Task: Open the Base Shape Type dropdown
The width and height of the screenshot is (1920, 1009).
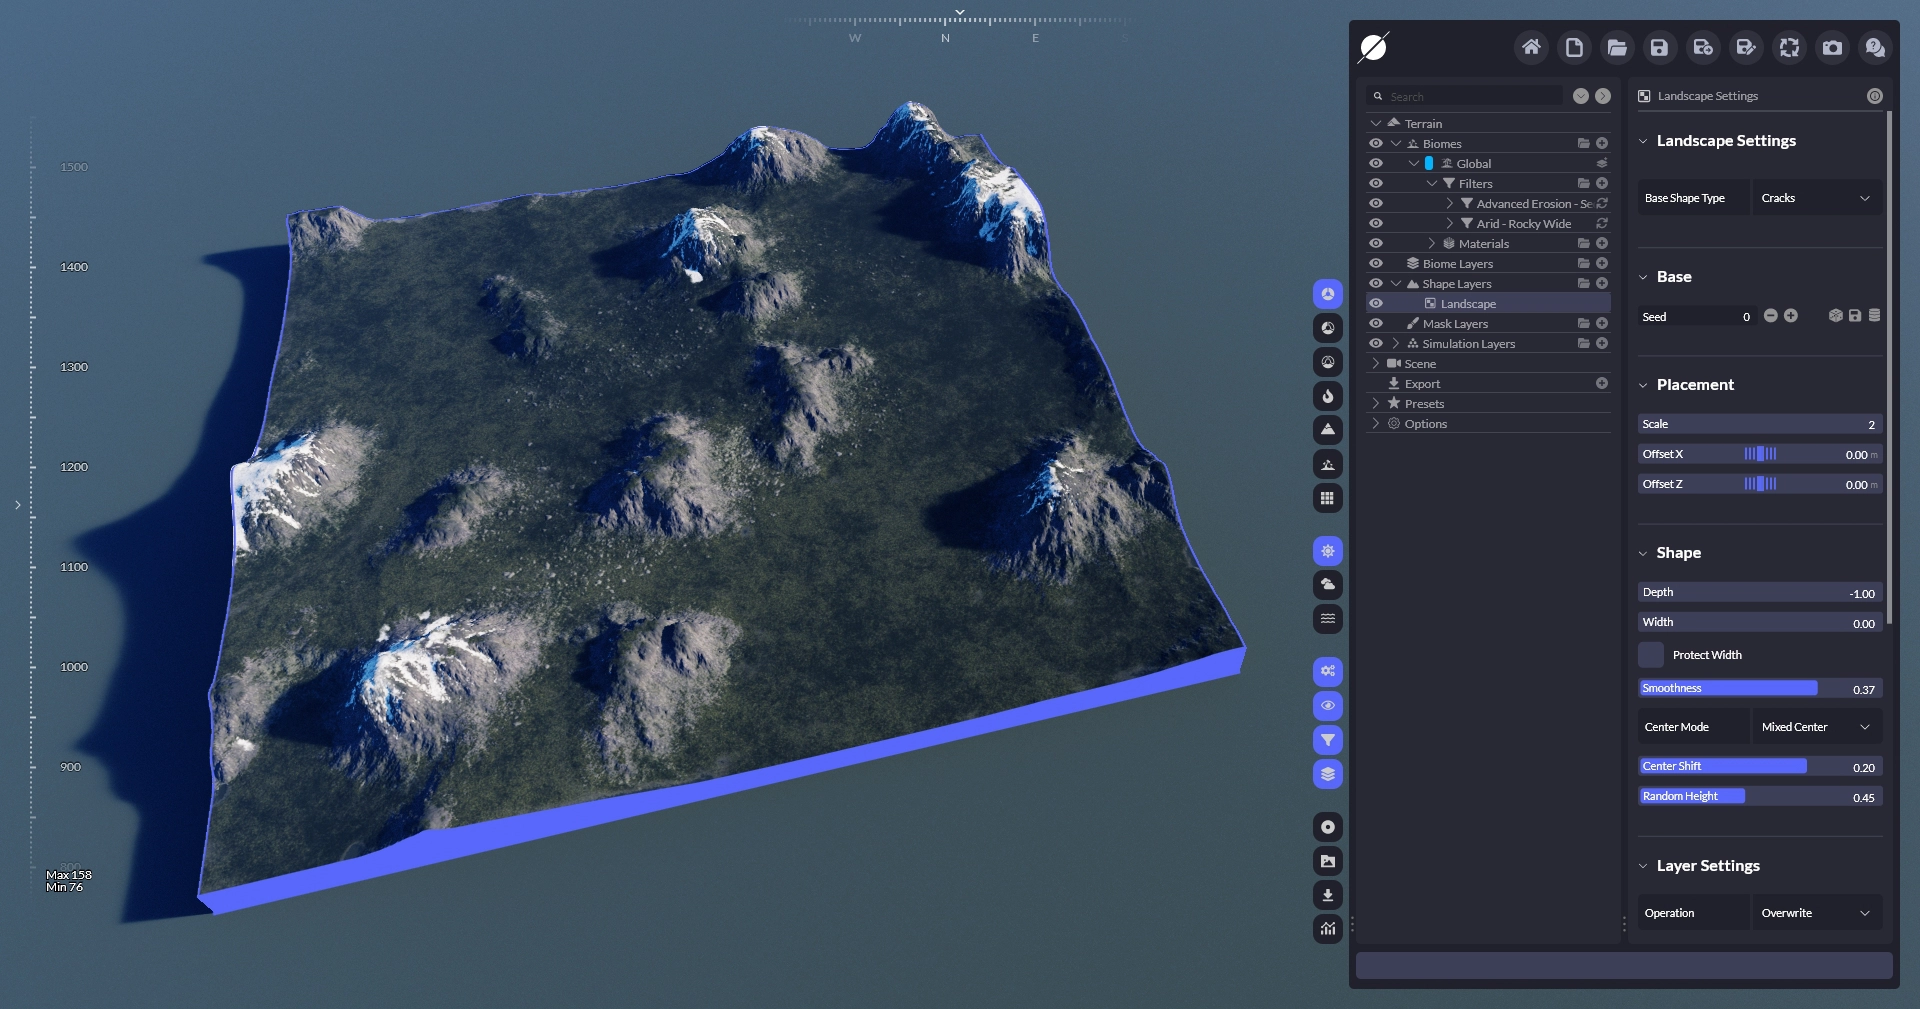Action: 1815,198
